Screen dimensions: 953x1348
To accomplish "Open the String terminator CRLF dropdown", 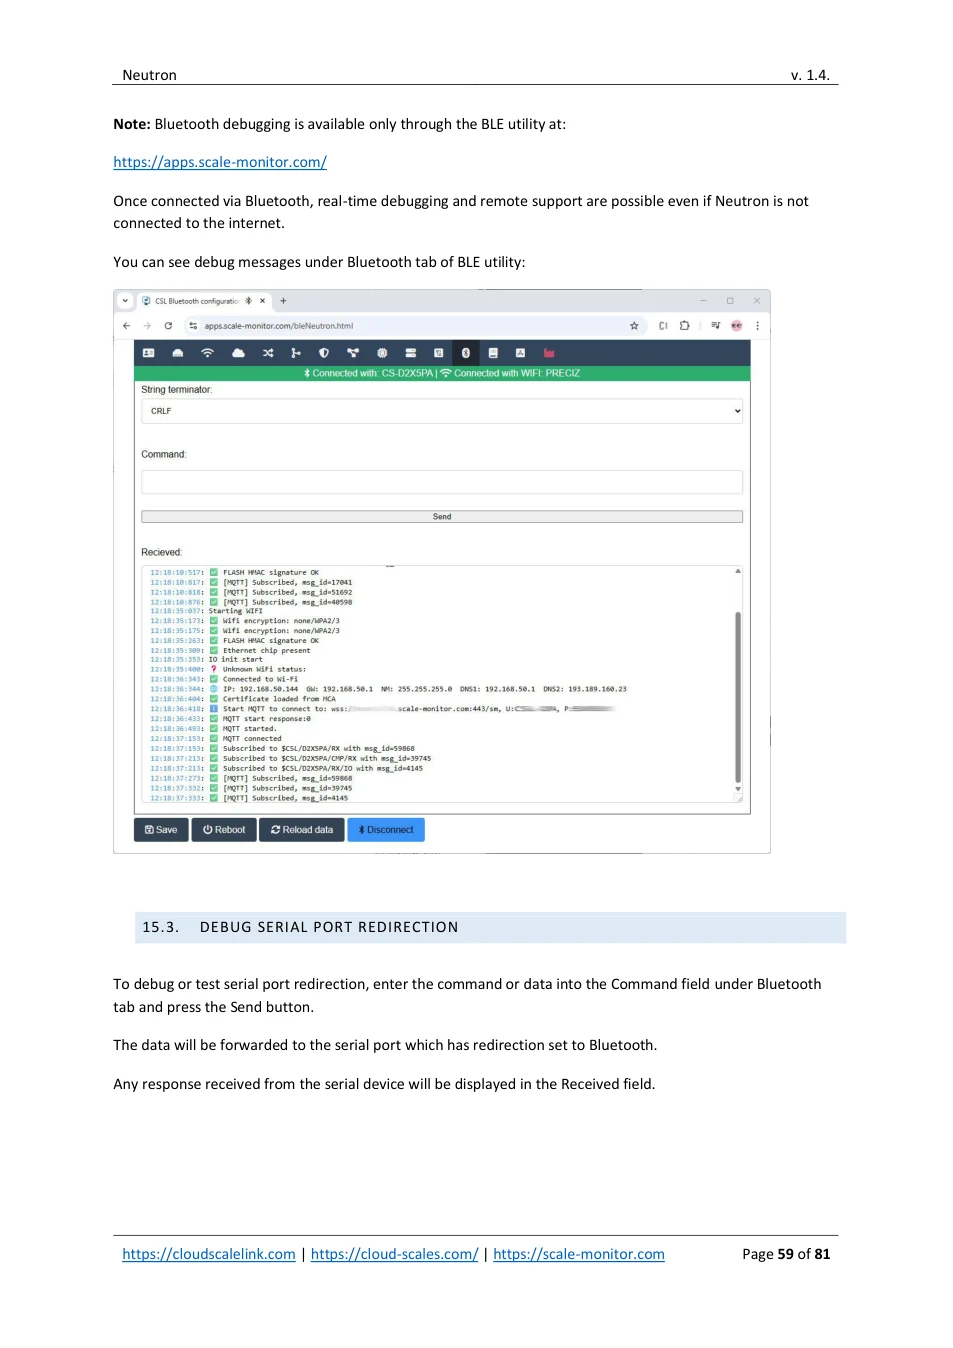I will (x=442, y=411).
